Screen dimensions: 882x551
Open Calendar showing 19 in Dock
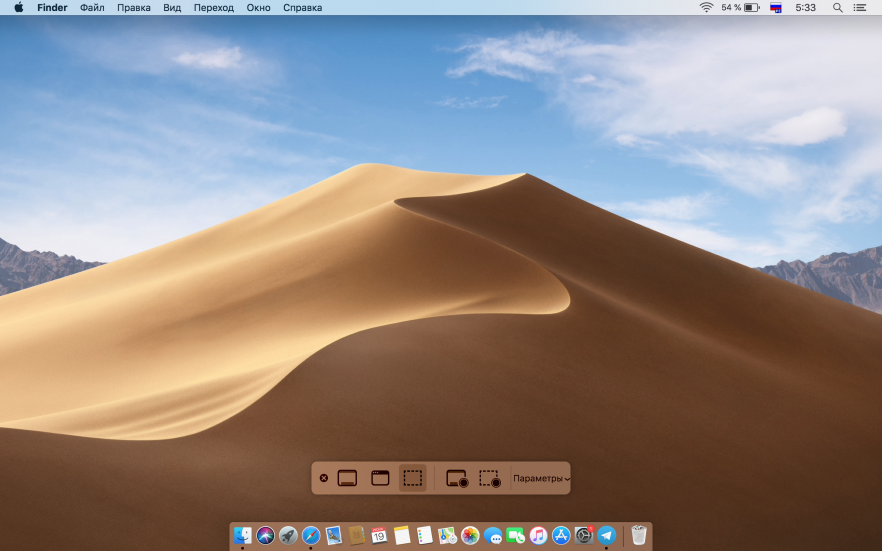[379, 535]
